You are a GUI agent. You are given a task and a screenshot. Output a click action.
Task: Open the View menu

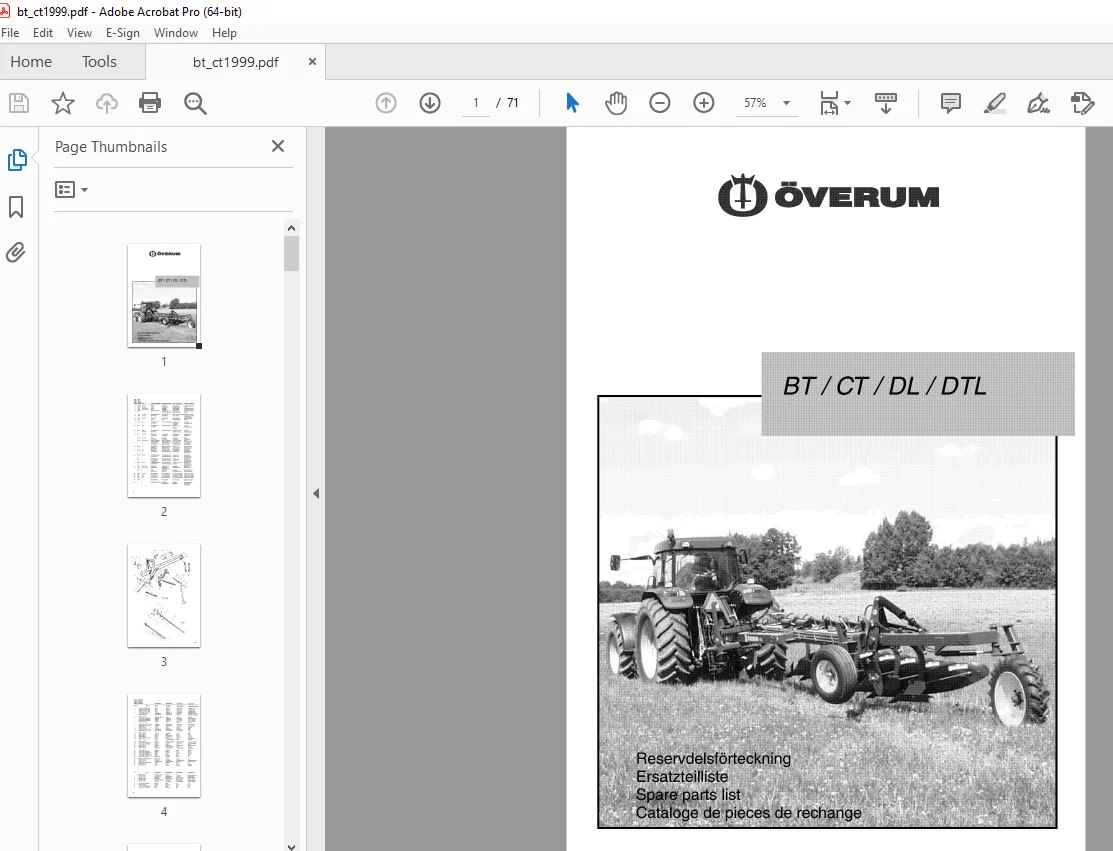click(79, 33)
